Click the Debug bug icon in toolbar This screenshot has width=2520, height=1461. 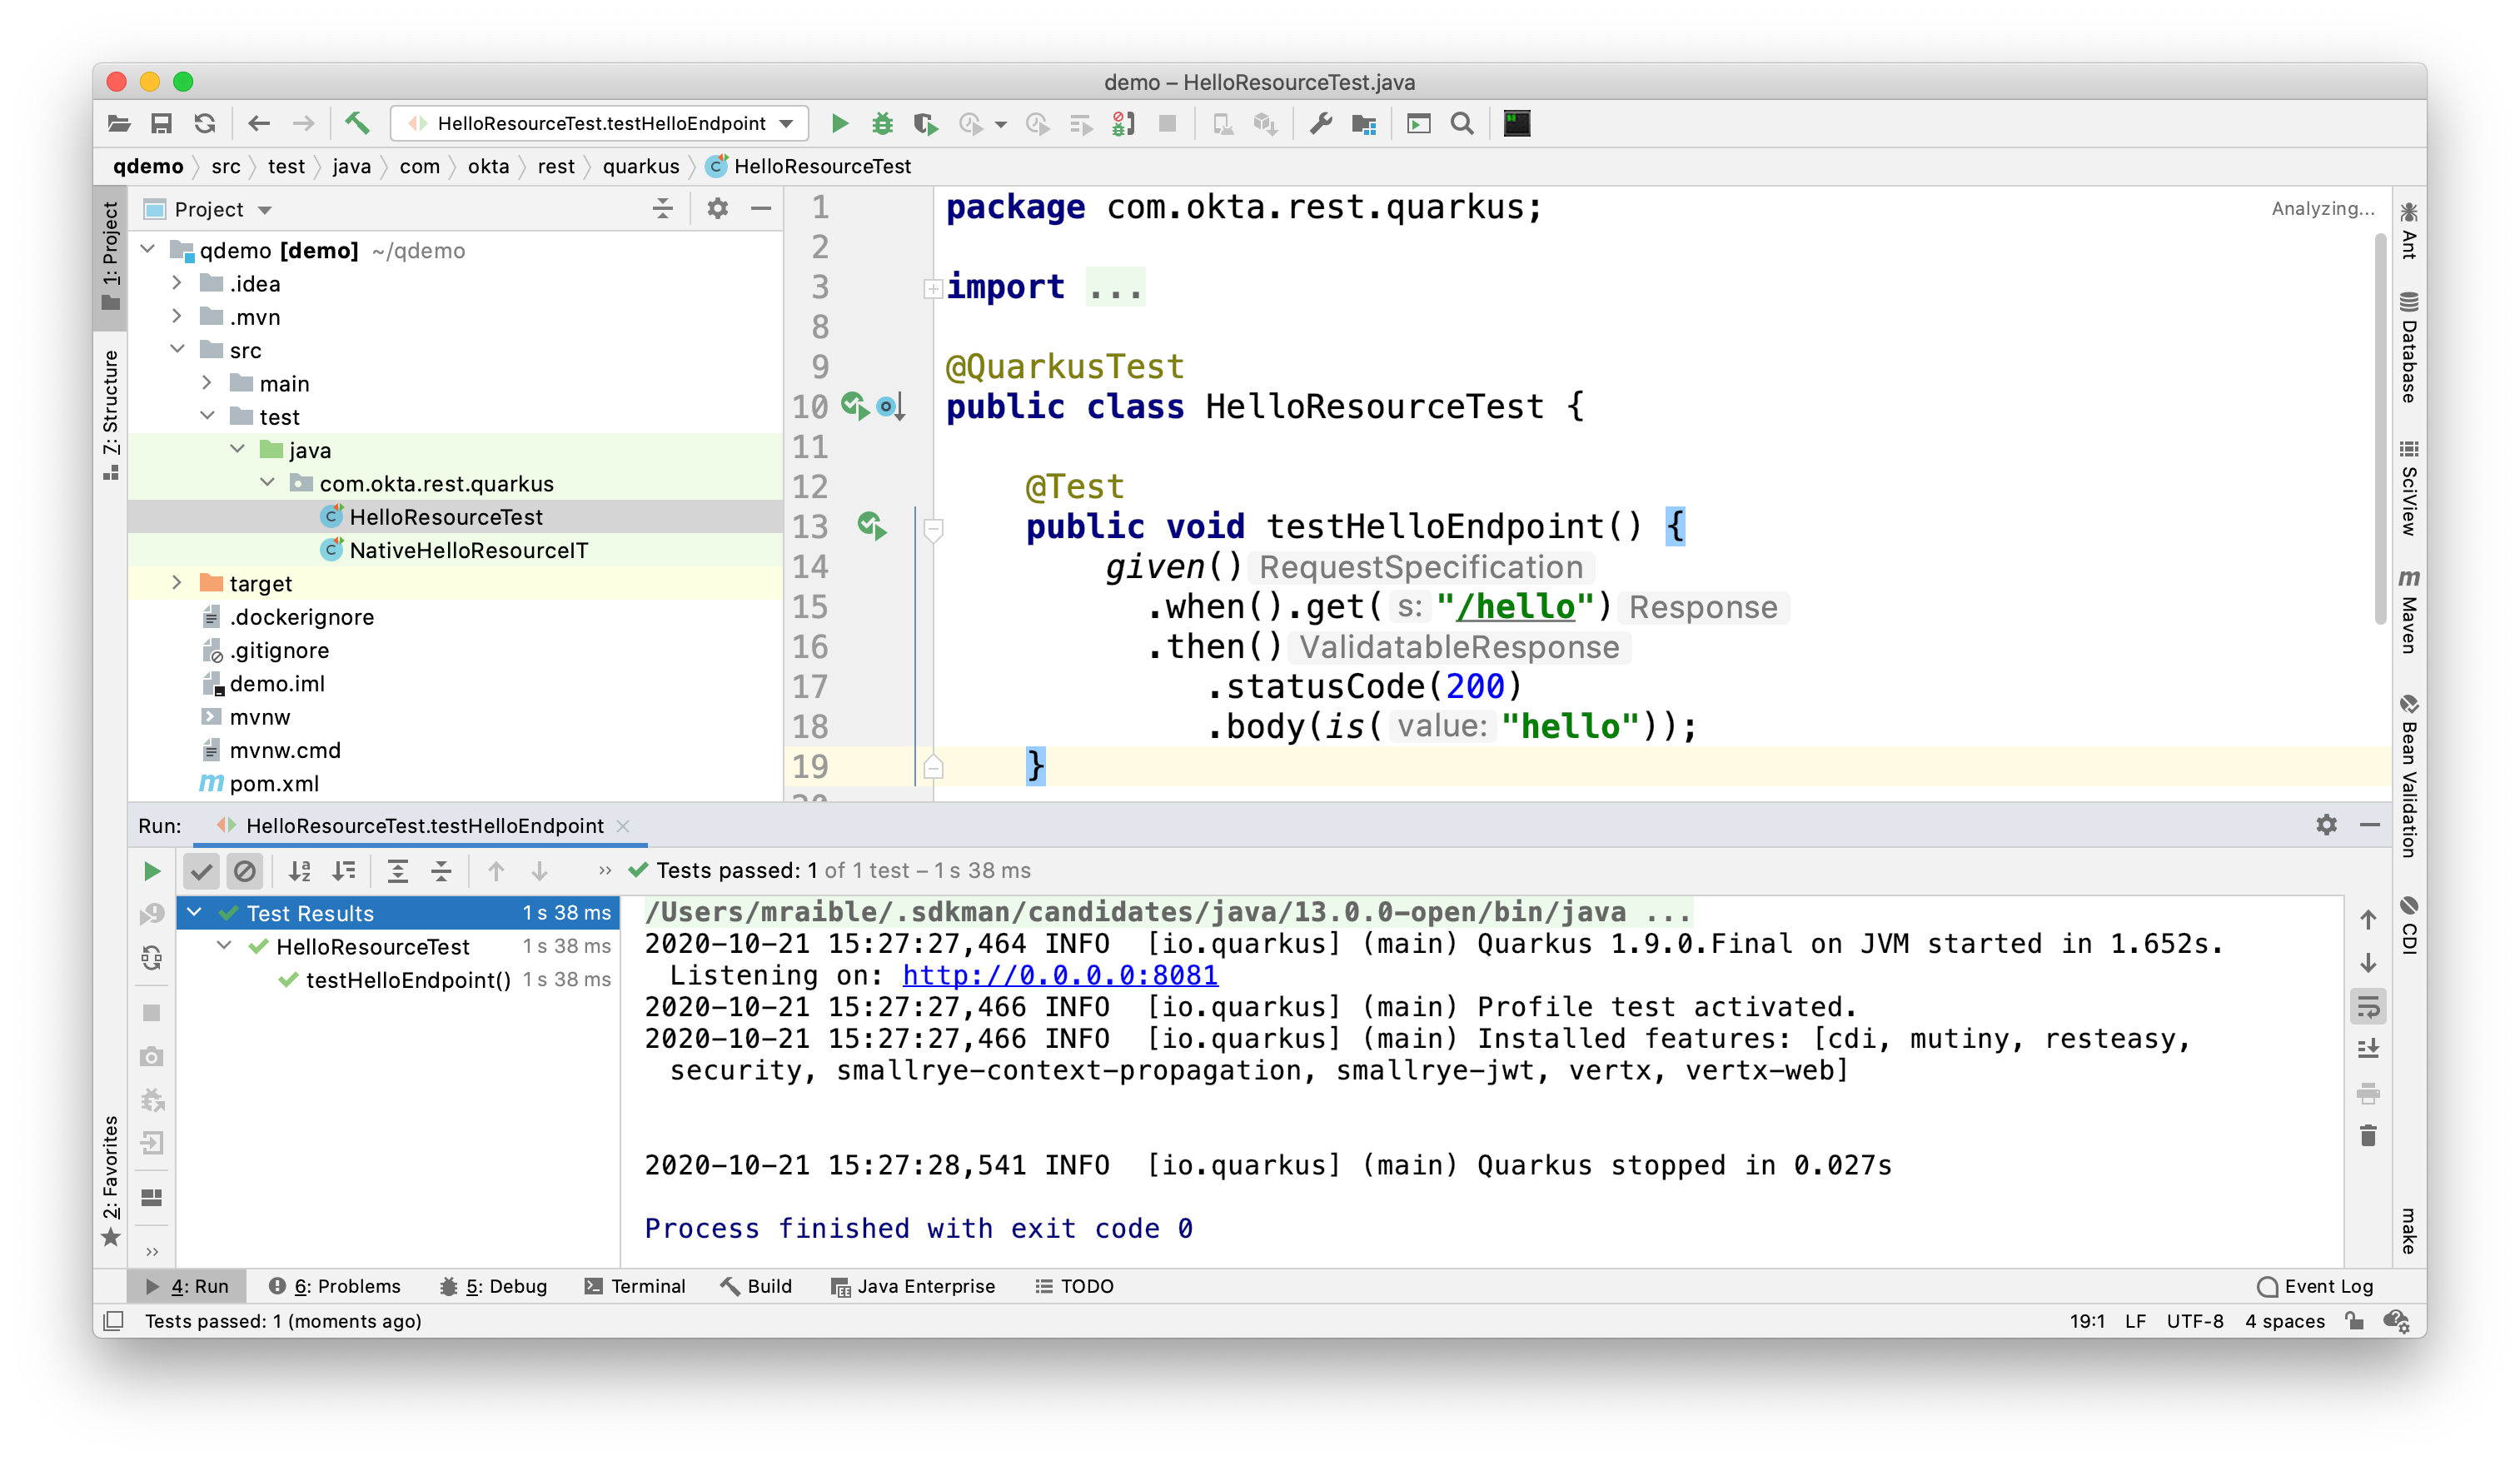click(x=882, y=123)
